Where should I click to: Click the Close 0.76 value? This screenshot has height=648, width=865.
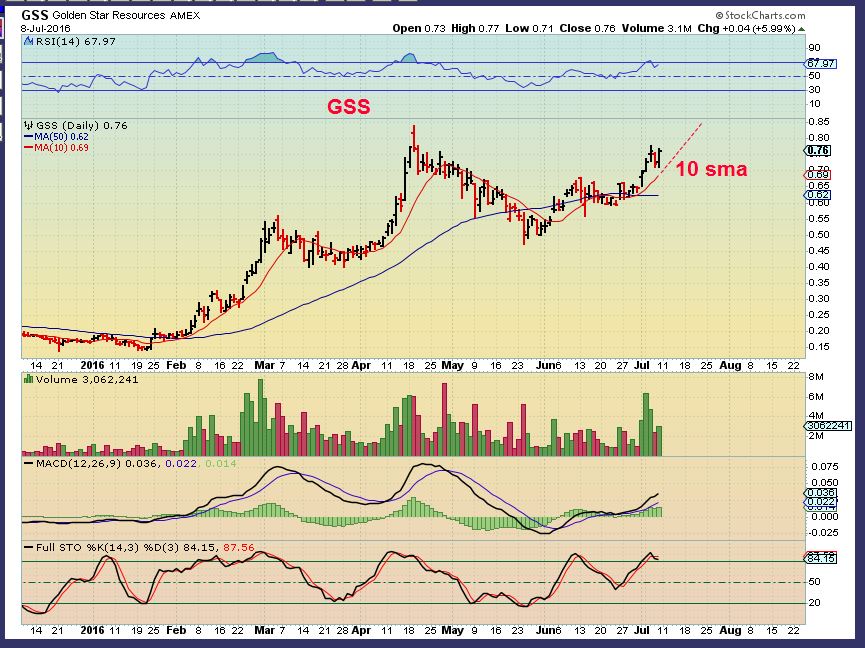point(587,28)
